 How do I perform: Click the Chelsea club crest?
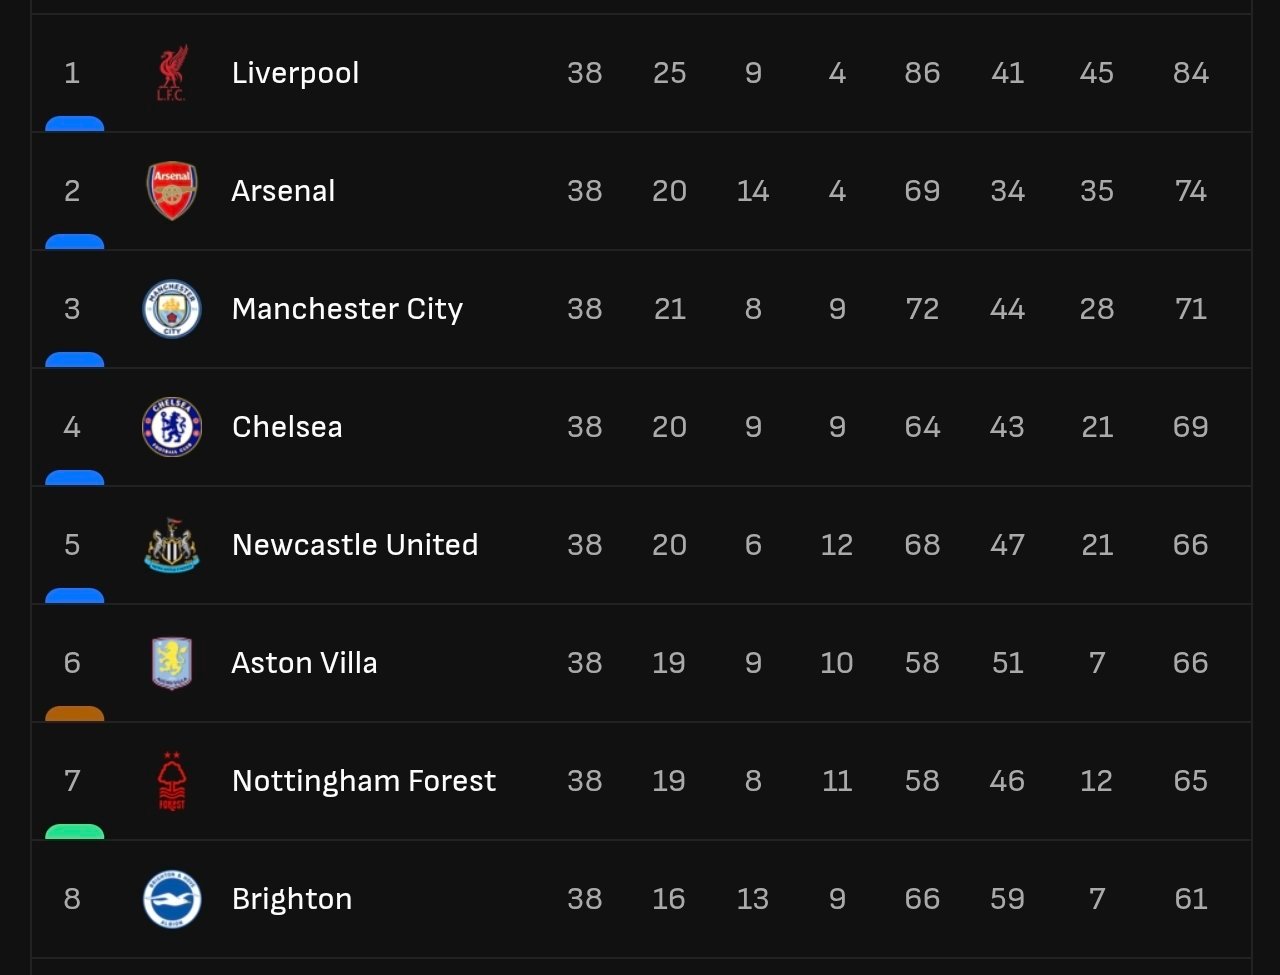coord(172,427)
